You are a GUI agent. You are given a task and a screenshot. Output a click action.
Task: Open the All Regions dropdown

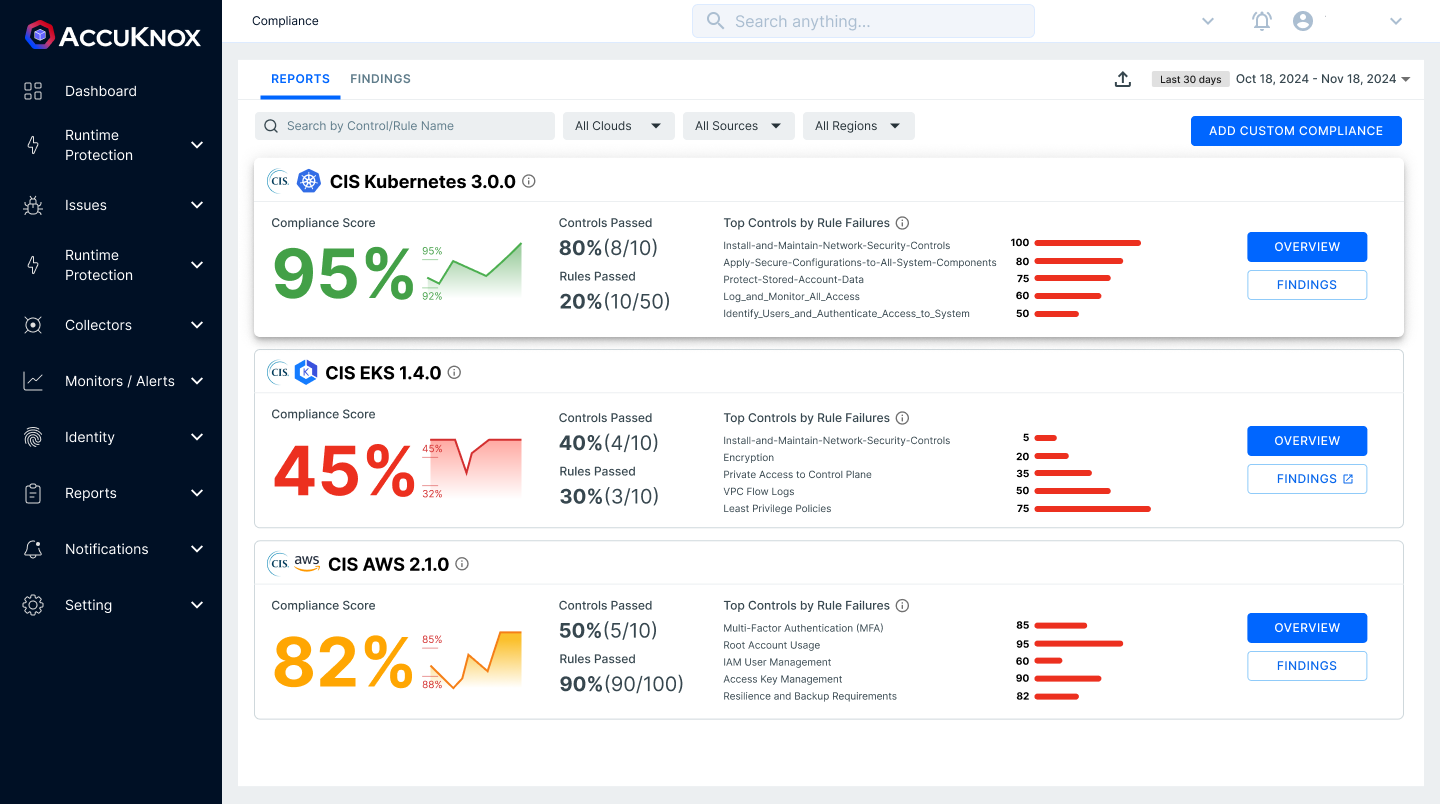(859, 126)
